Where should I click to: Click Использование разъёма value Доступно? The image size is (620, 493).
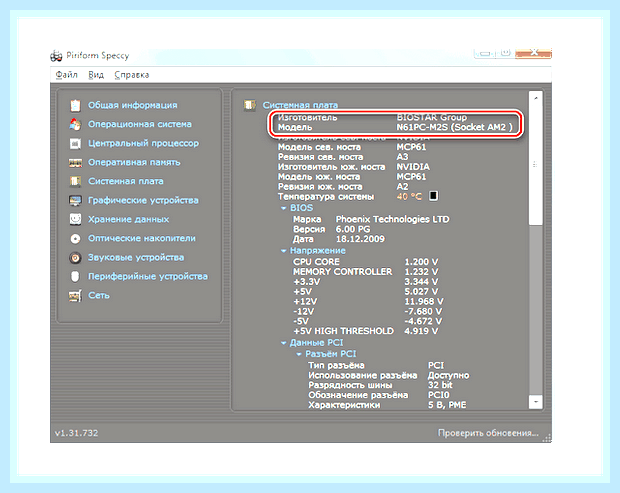pos(448,375)
